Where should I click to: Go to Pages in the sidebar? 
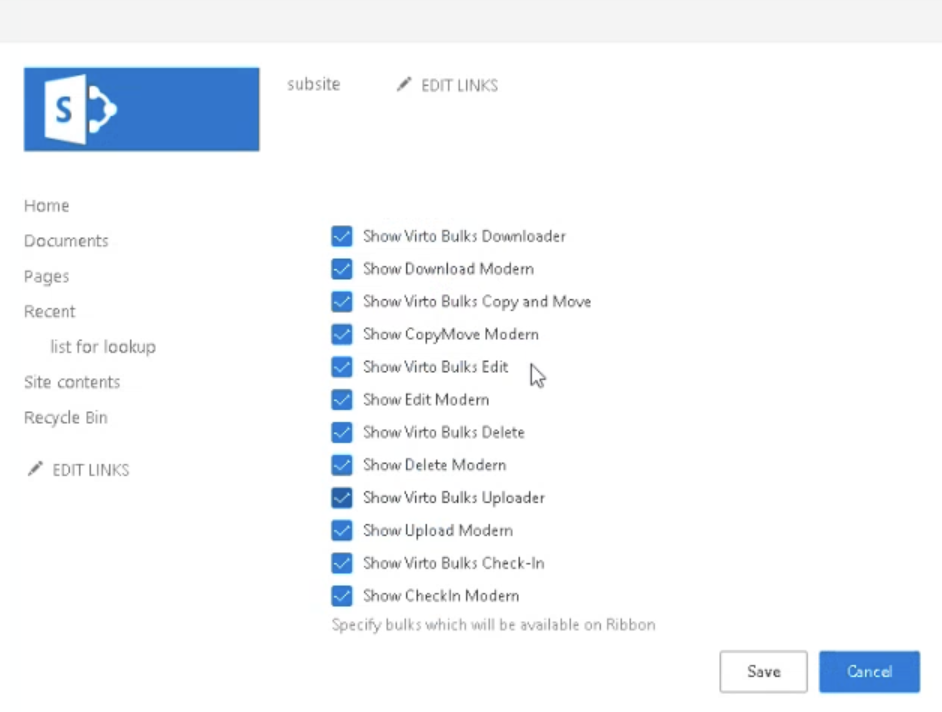coord(46,276)
